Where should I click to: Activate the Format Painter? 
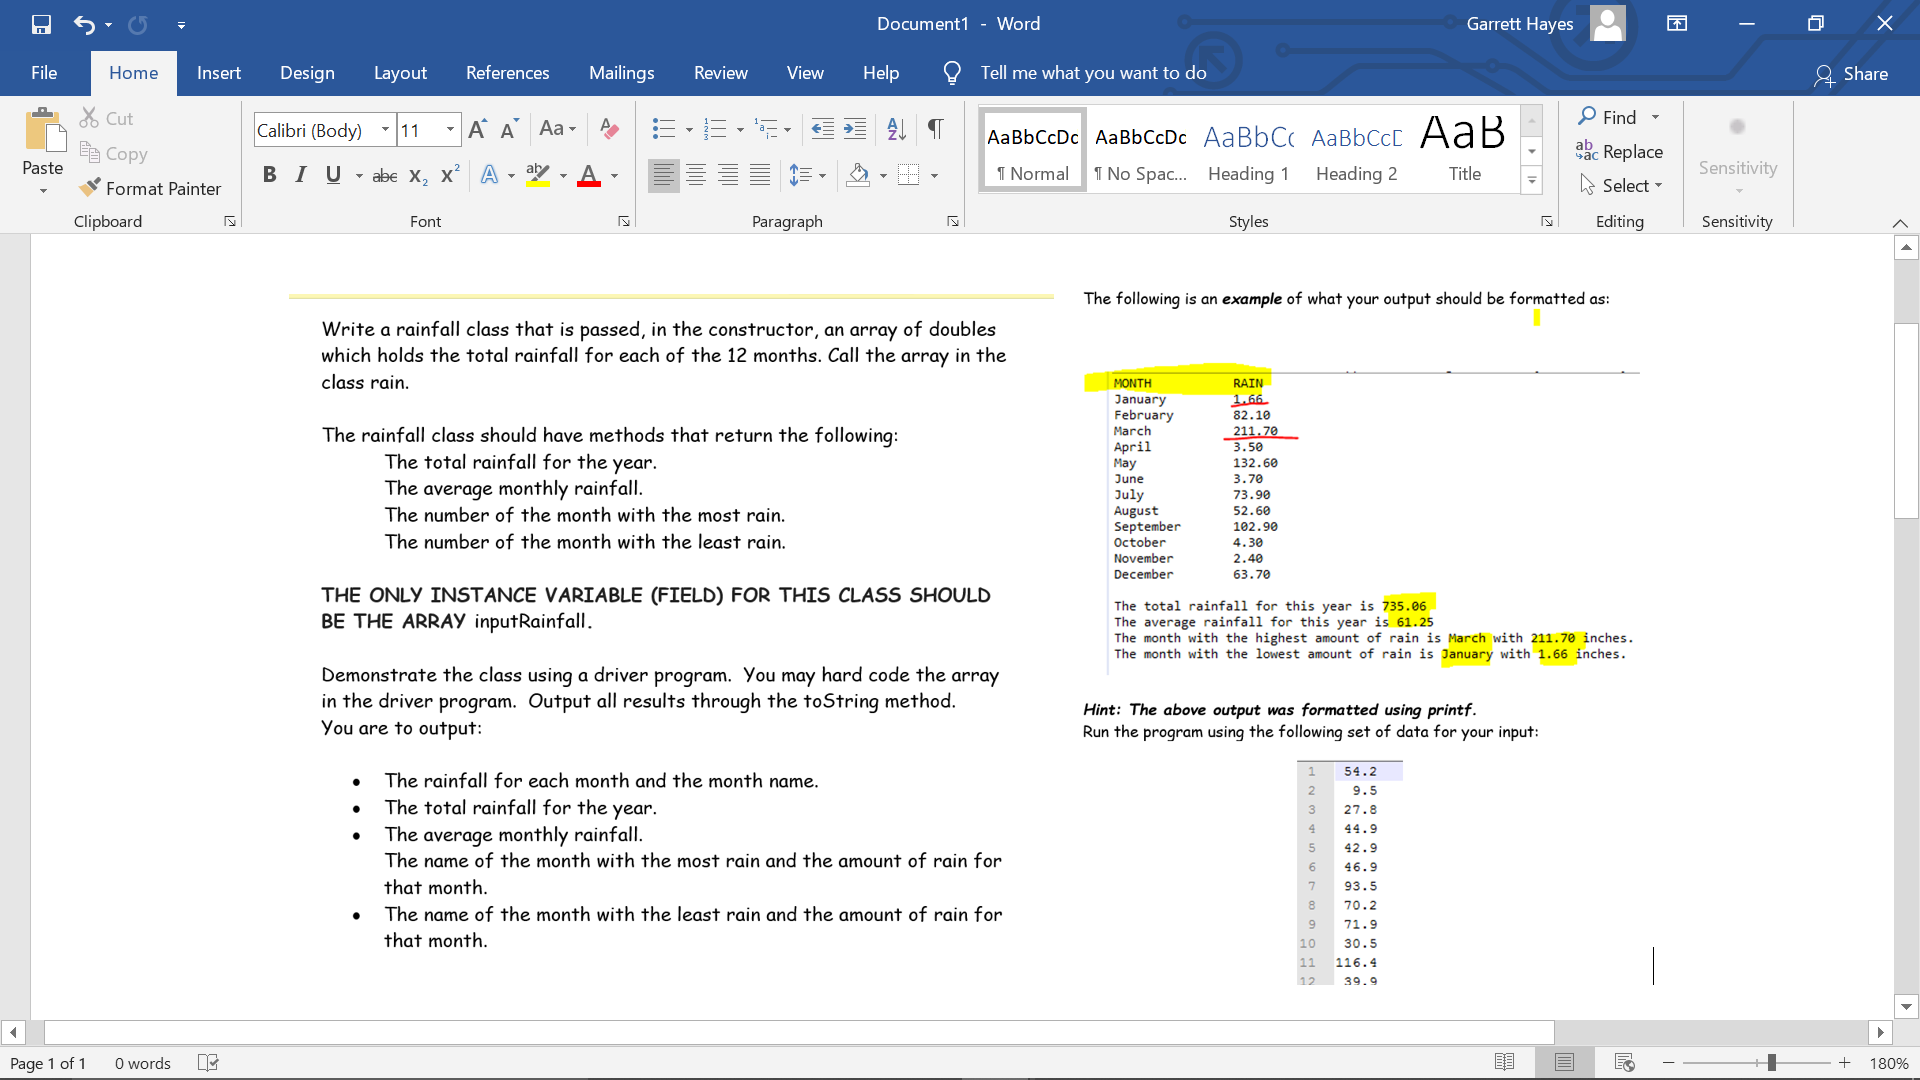(151, 188)
